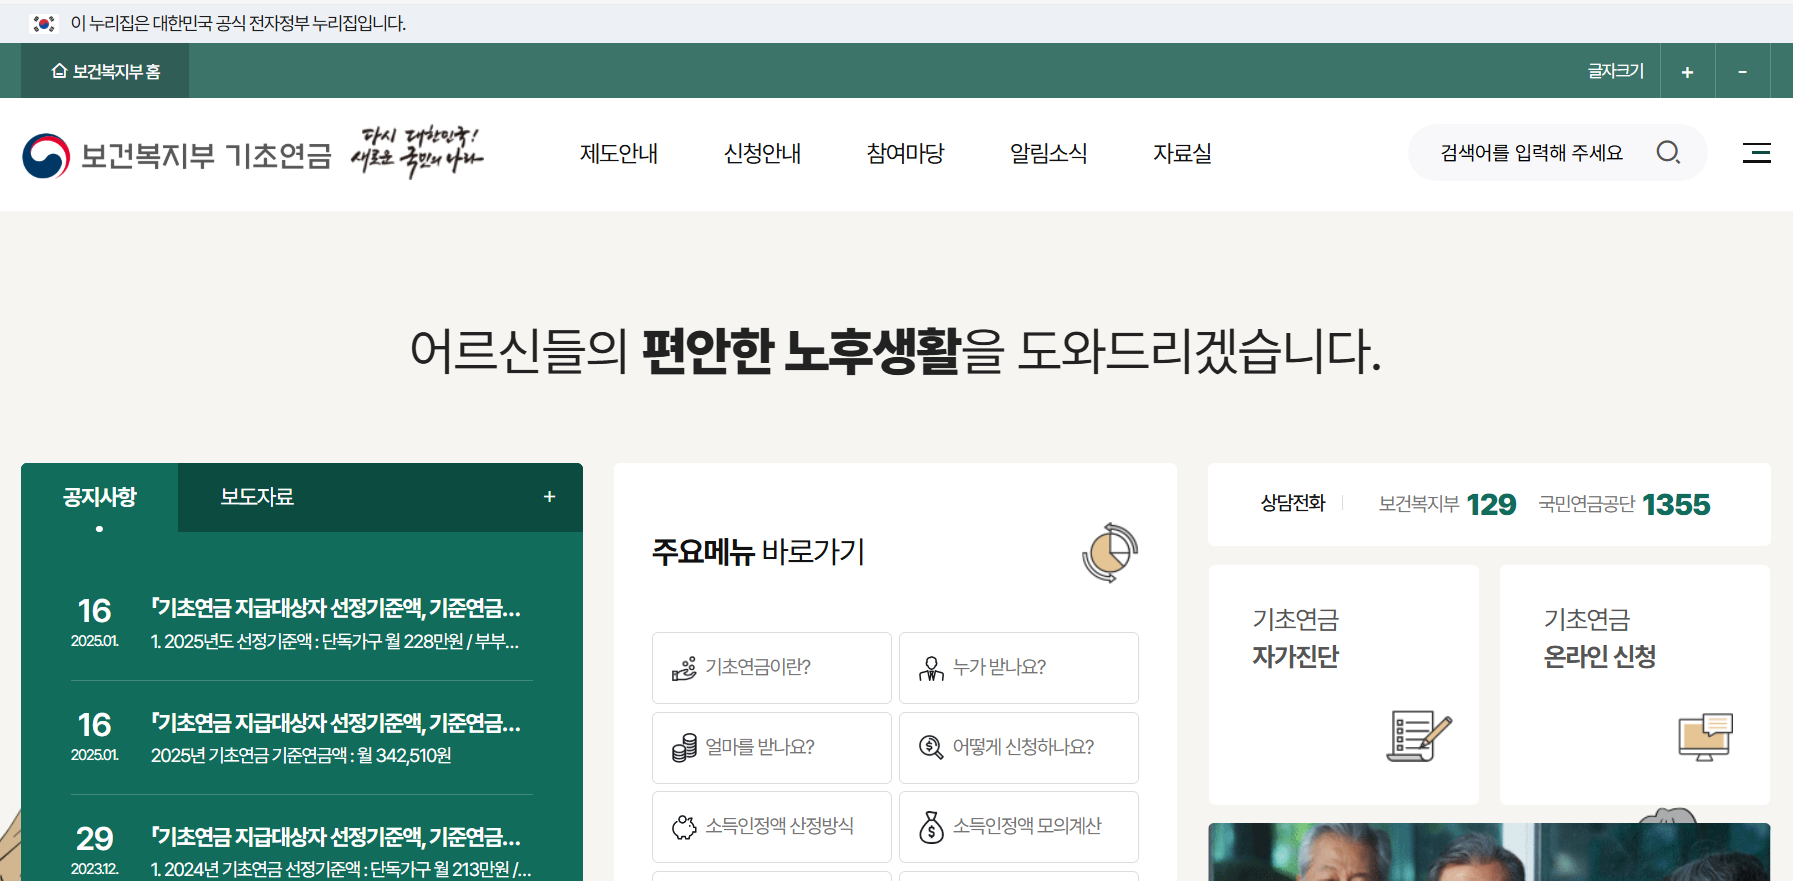Click the search magnifier icon
The height and width of the screenshot is (881, 1793).
click(1668, 153)
